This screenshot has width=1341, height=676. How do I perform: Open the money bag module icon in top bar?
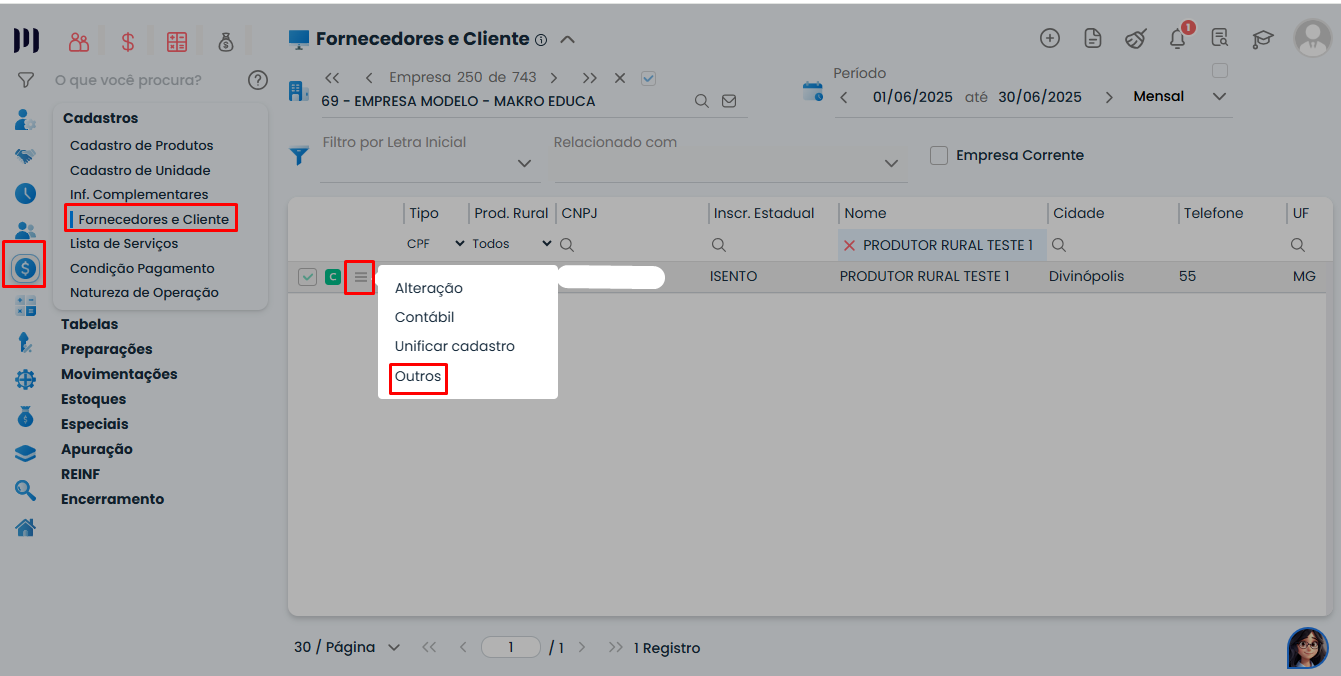(x=226, y=41)
